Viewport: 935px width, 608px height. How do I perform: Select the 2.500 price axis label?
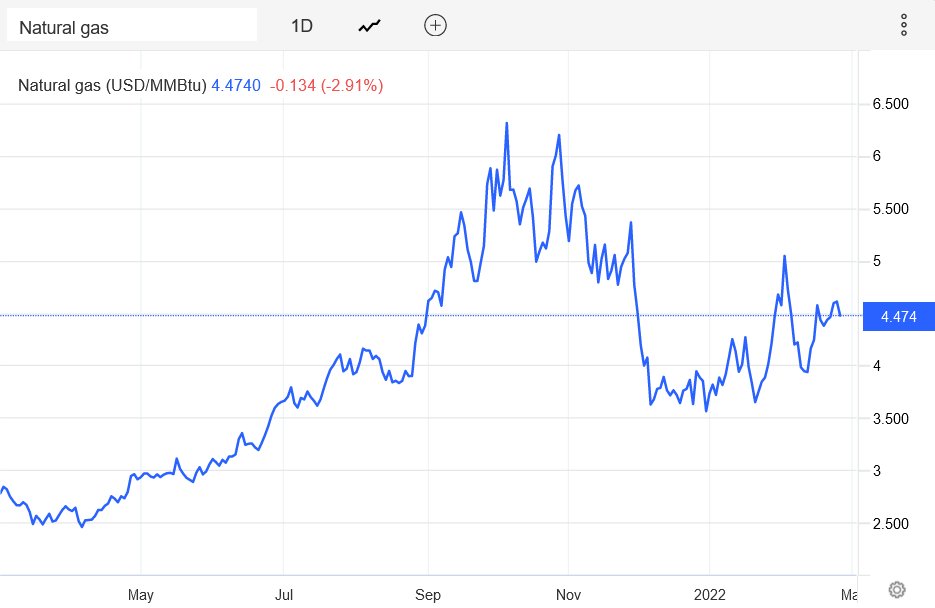tap(890, 523)
